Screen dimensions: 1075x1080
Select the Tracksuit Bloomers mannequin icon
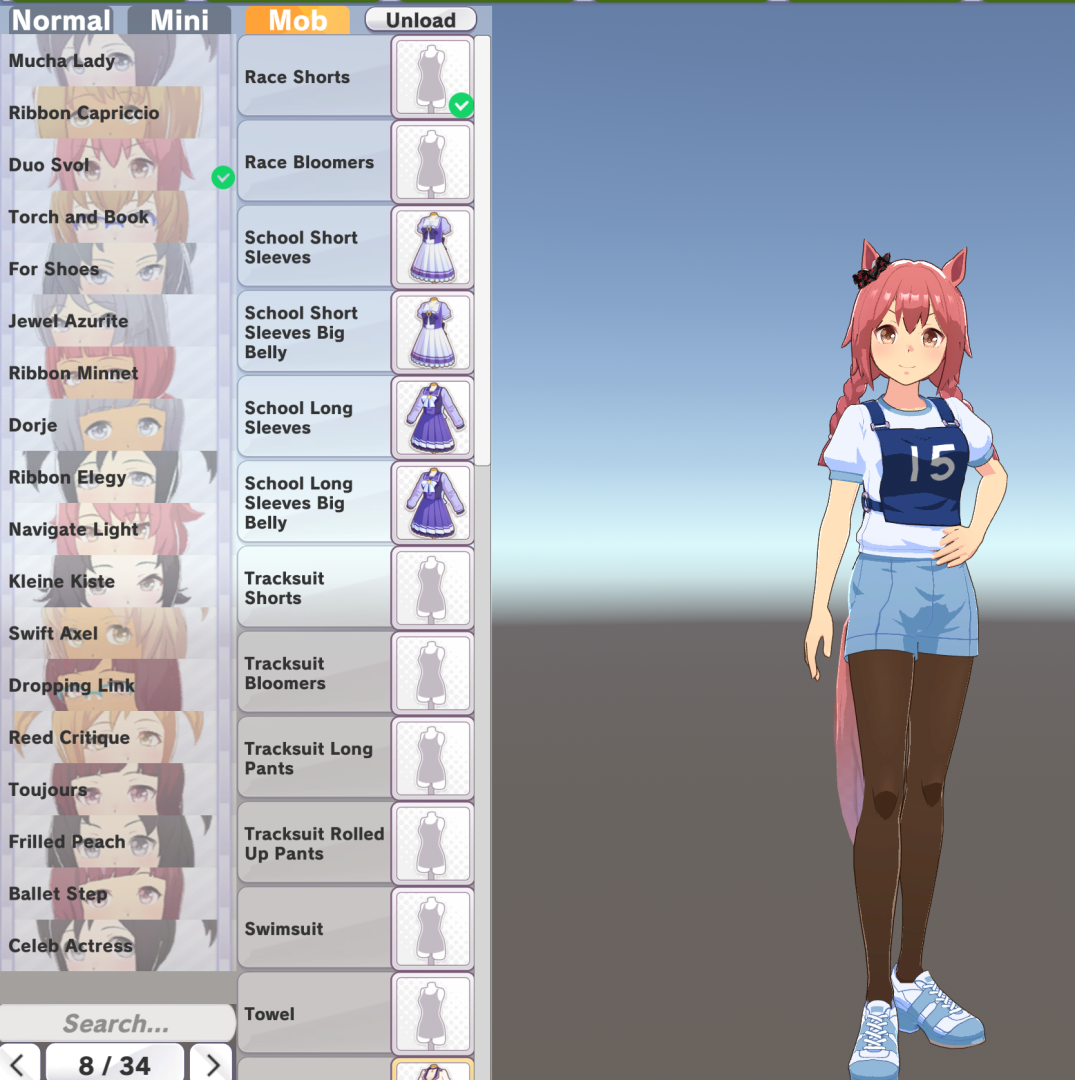pos(432,674)
